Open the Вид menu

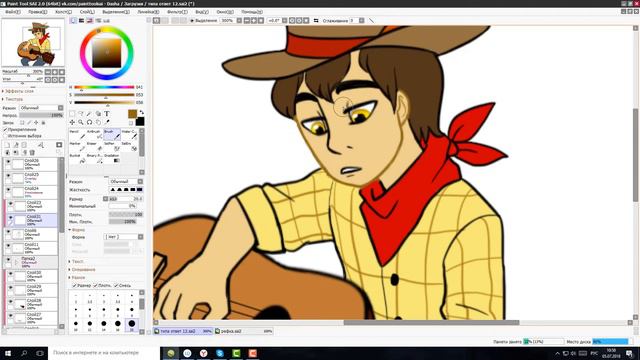(x=202, y=12)
